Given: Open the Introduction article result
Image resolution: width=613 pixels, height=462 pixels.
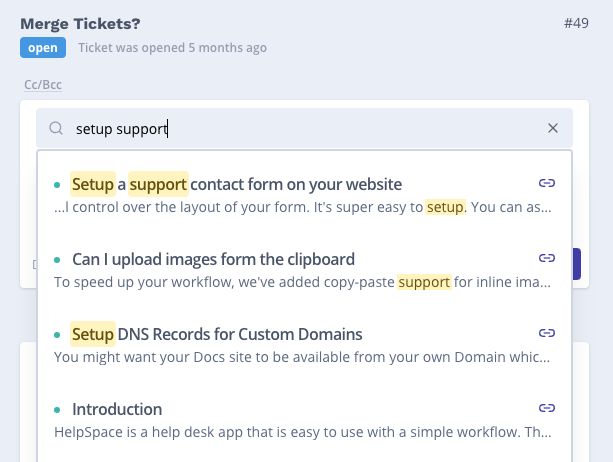Looking at the screenshot, I should (x=116, y=409).
